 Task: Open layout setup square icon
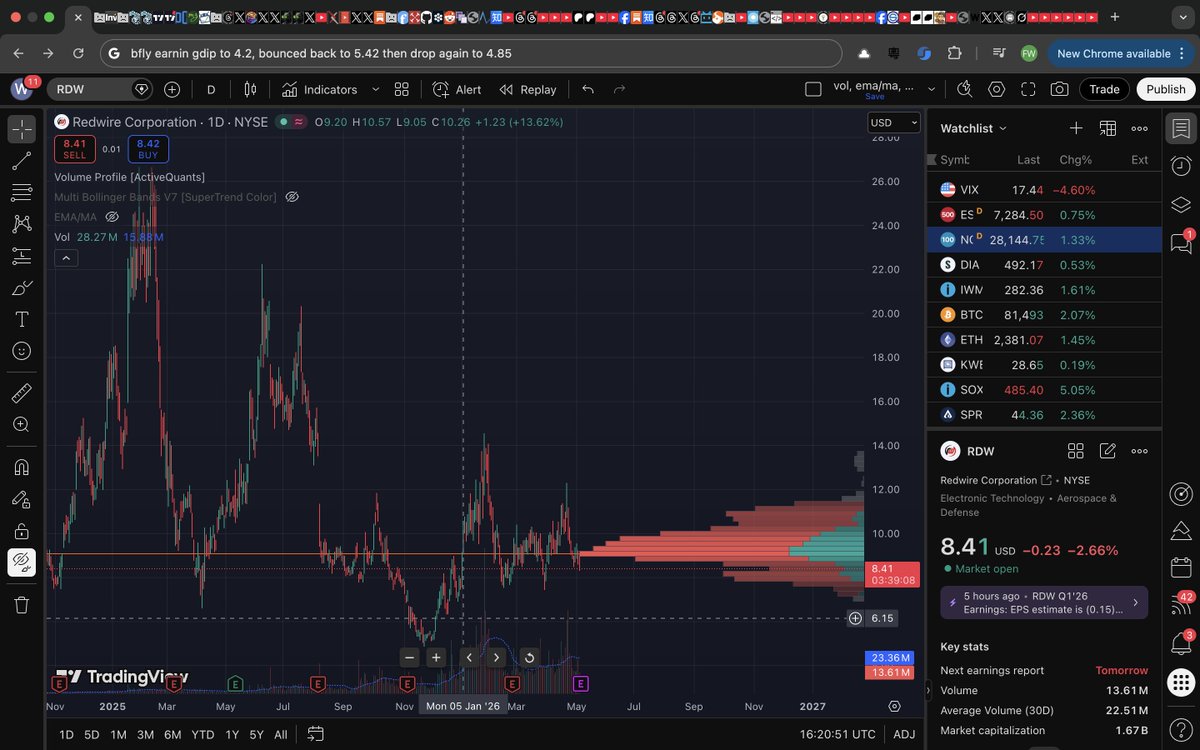(x=813, y=89)
